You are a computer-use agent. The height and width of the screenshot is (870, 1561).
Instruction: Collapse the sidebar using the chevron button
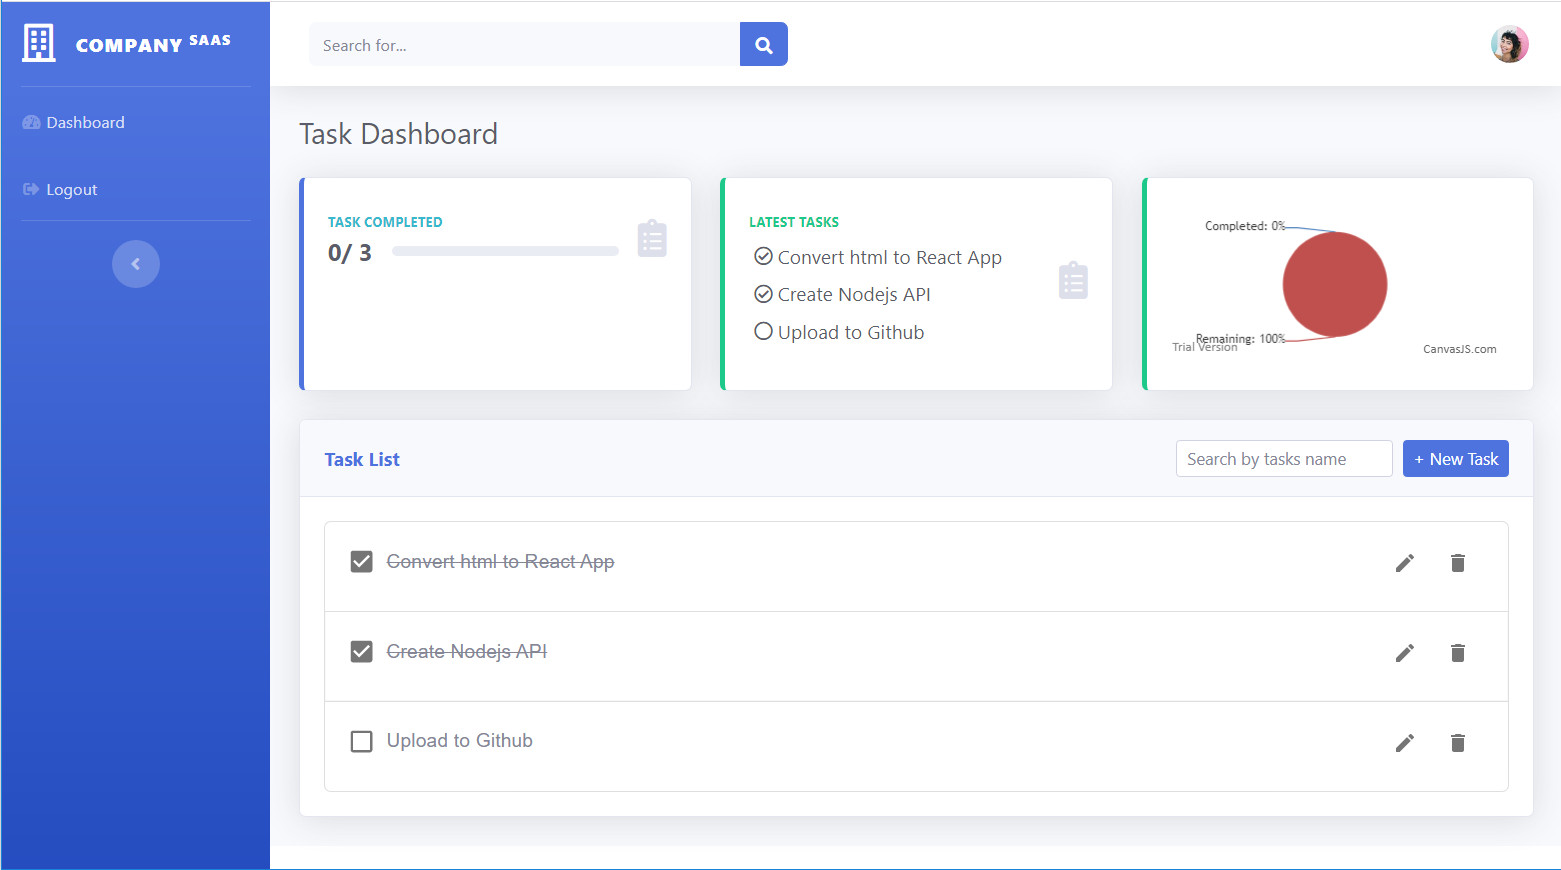coord(135,263)
